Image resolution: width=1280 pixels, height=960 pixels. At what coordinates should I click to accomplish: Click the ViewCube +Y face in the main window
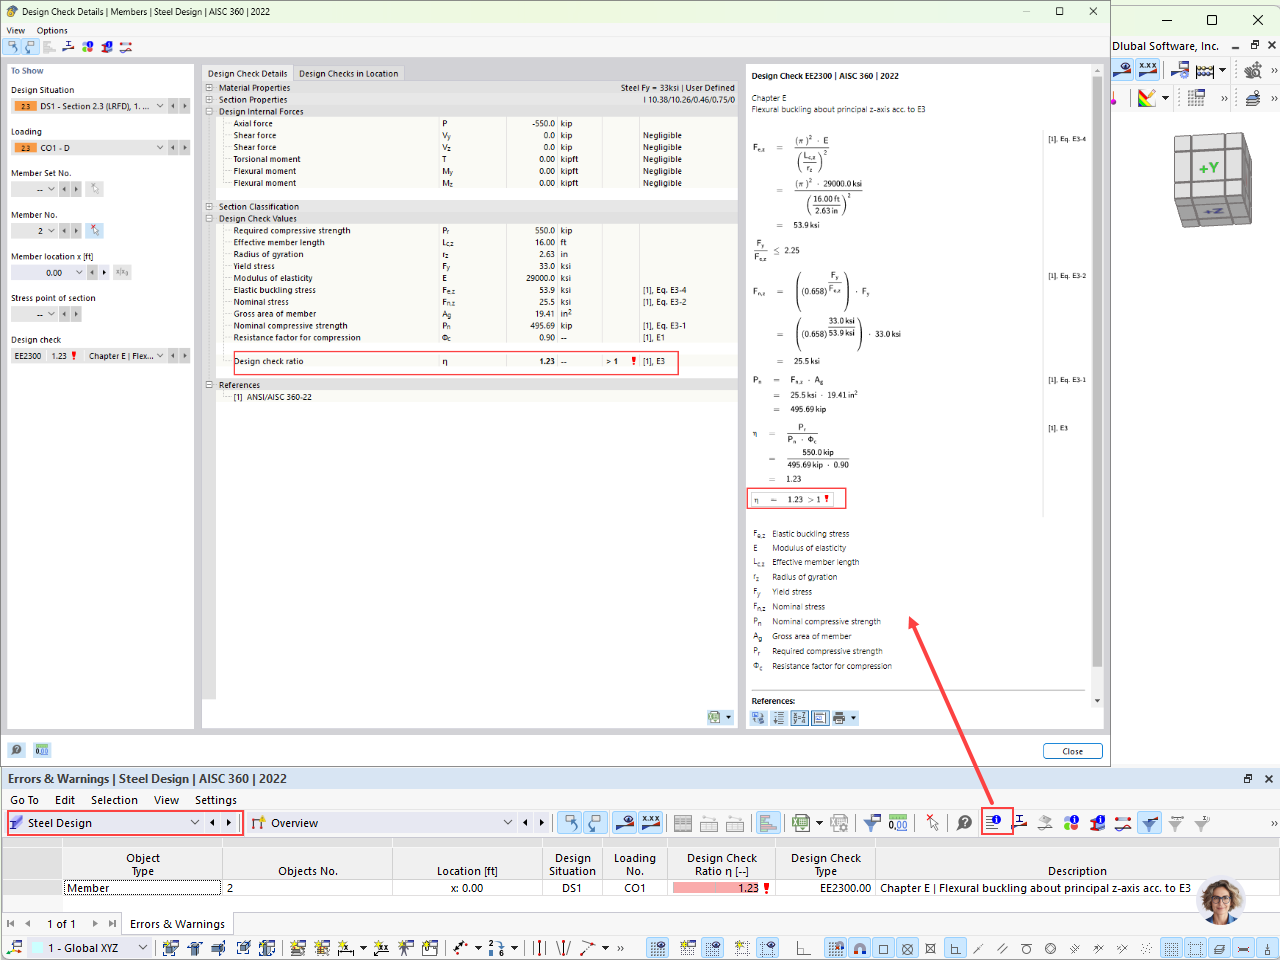(x=1209, y=167)
